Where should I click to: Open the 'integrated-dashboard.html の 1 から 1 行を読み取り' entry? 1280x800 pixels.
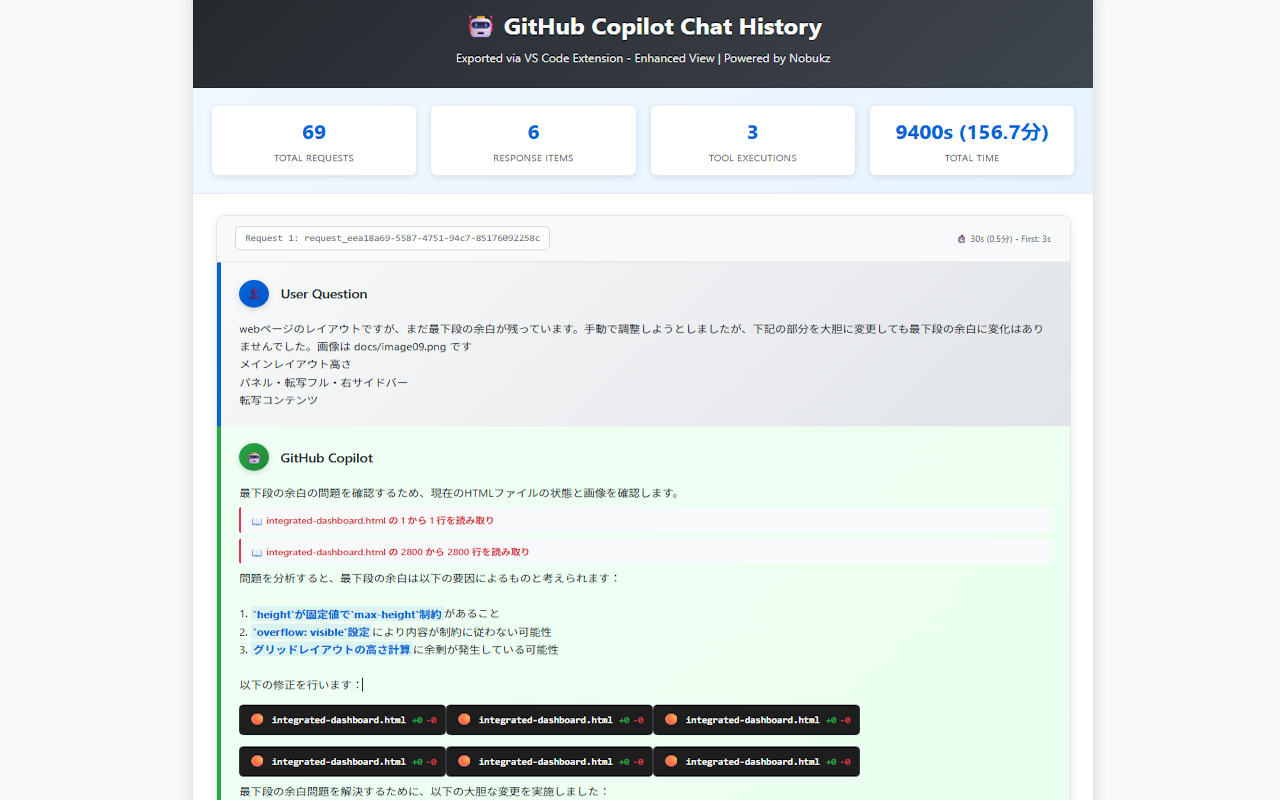tap(646, 520)
